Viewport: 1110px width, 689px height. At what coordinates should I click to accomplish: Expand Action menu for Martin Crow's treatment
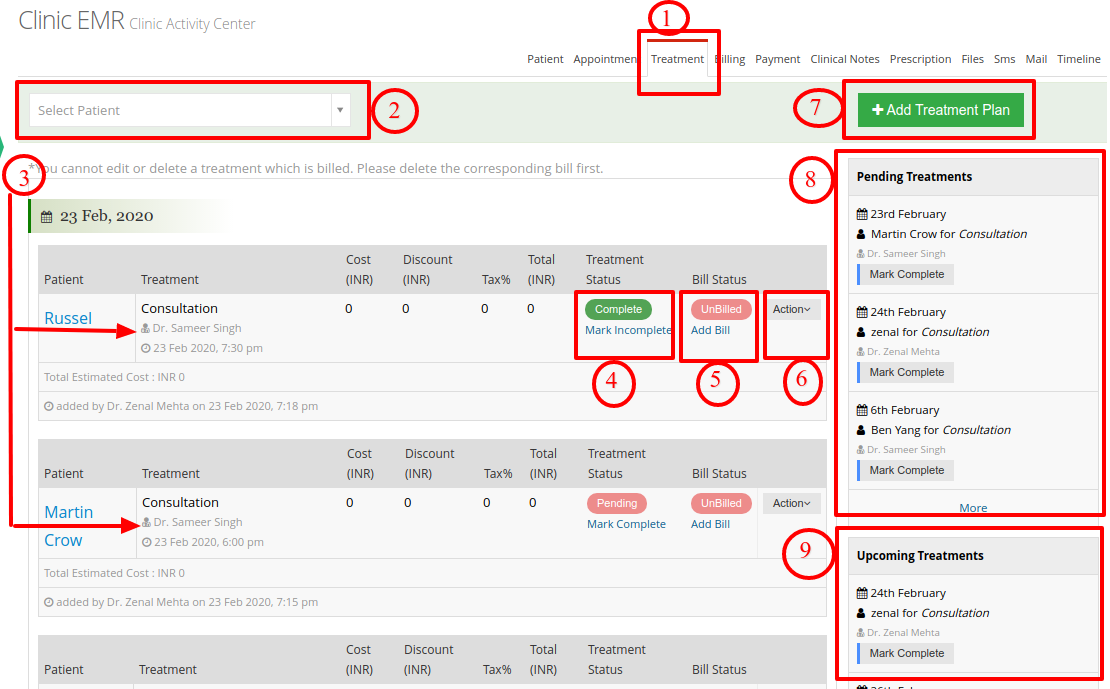(x=791, y=503)
